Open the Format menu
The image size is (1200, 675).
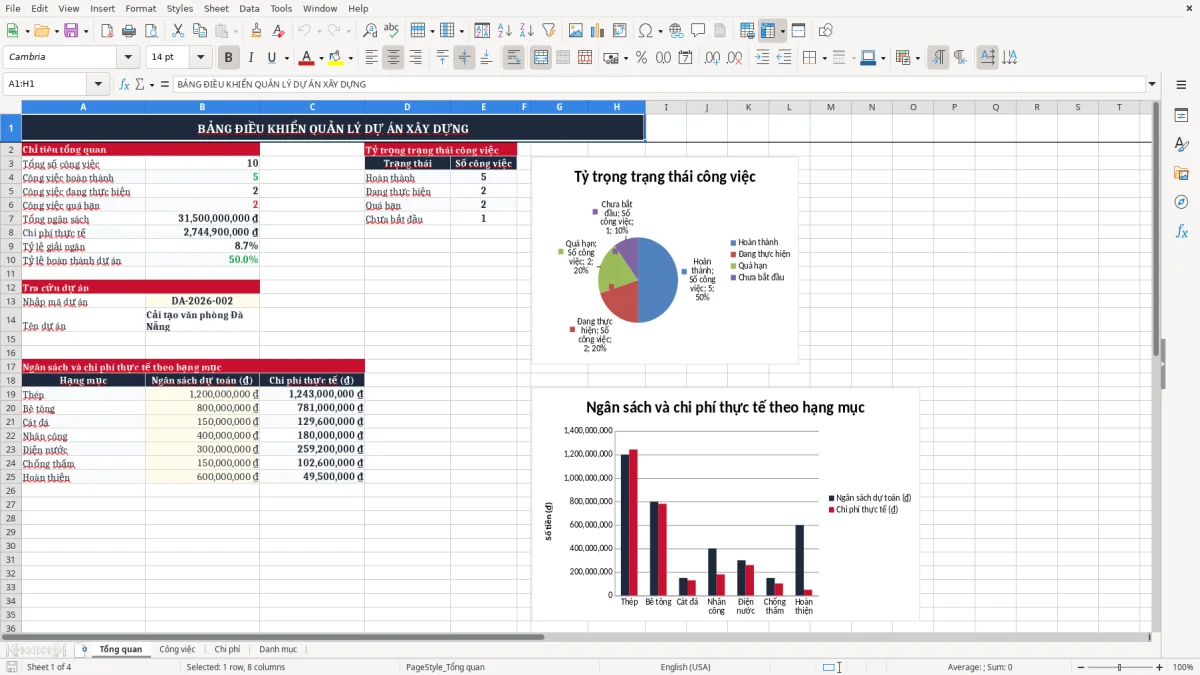(140, 8)
